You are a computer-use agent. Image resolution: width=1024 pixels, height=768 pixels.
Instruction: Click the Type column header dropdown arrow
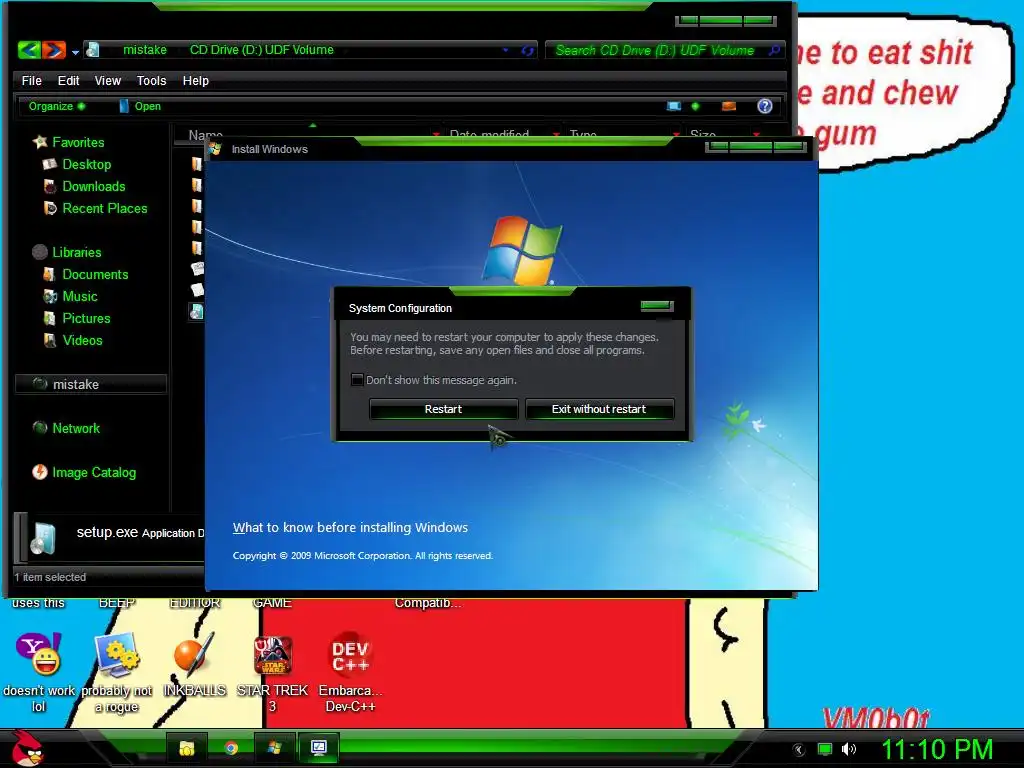point(677,134)
